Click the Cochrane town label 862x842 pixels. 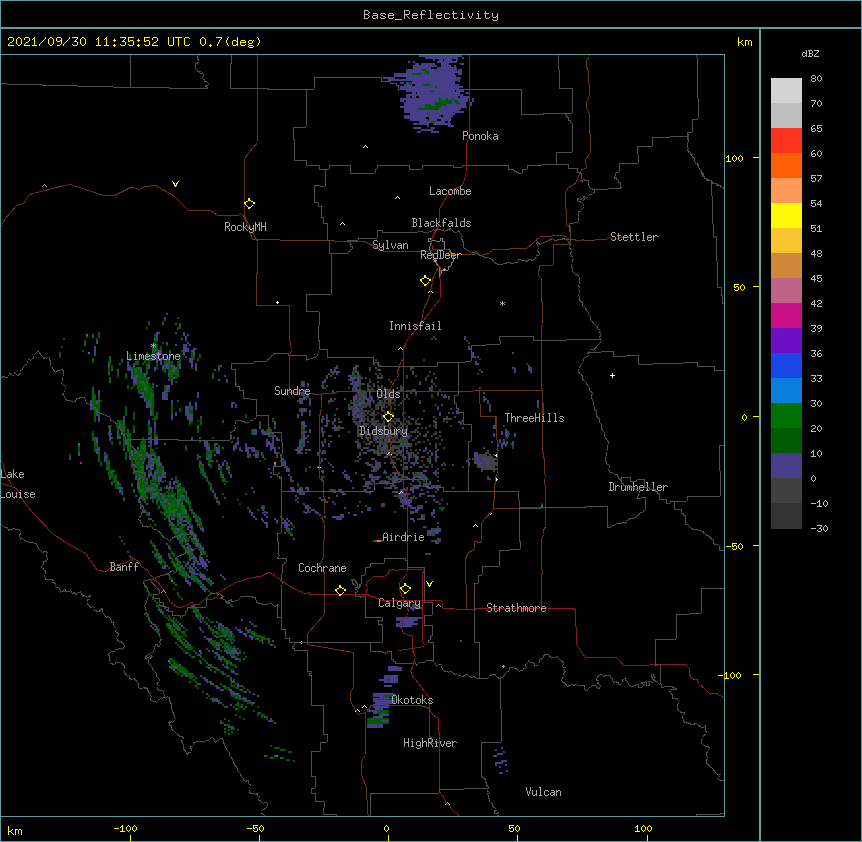pyautogui.click(x=322, y=568)
